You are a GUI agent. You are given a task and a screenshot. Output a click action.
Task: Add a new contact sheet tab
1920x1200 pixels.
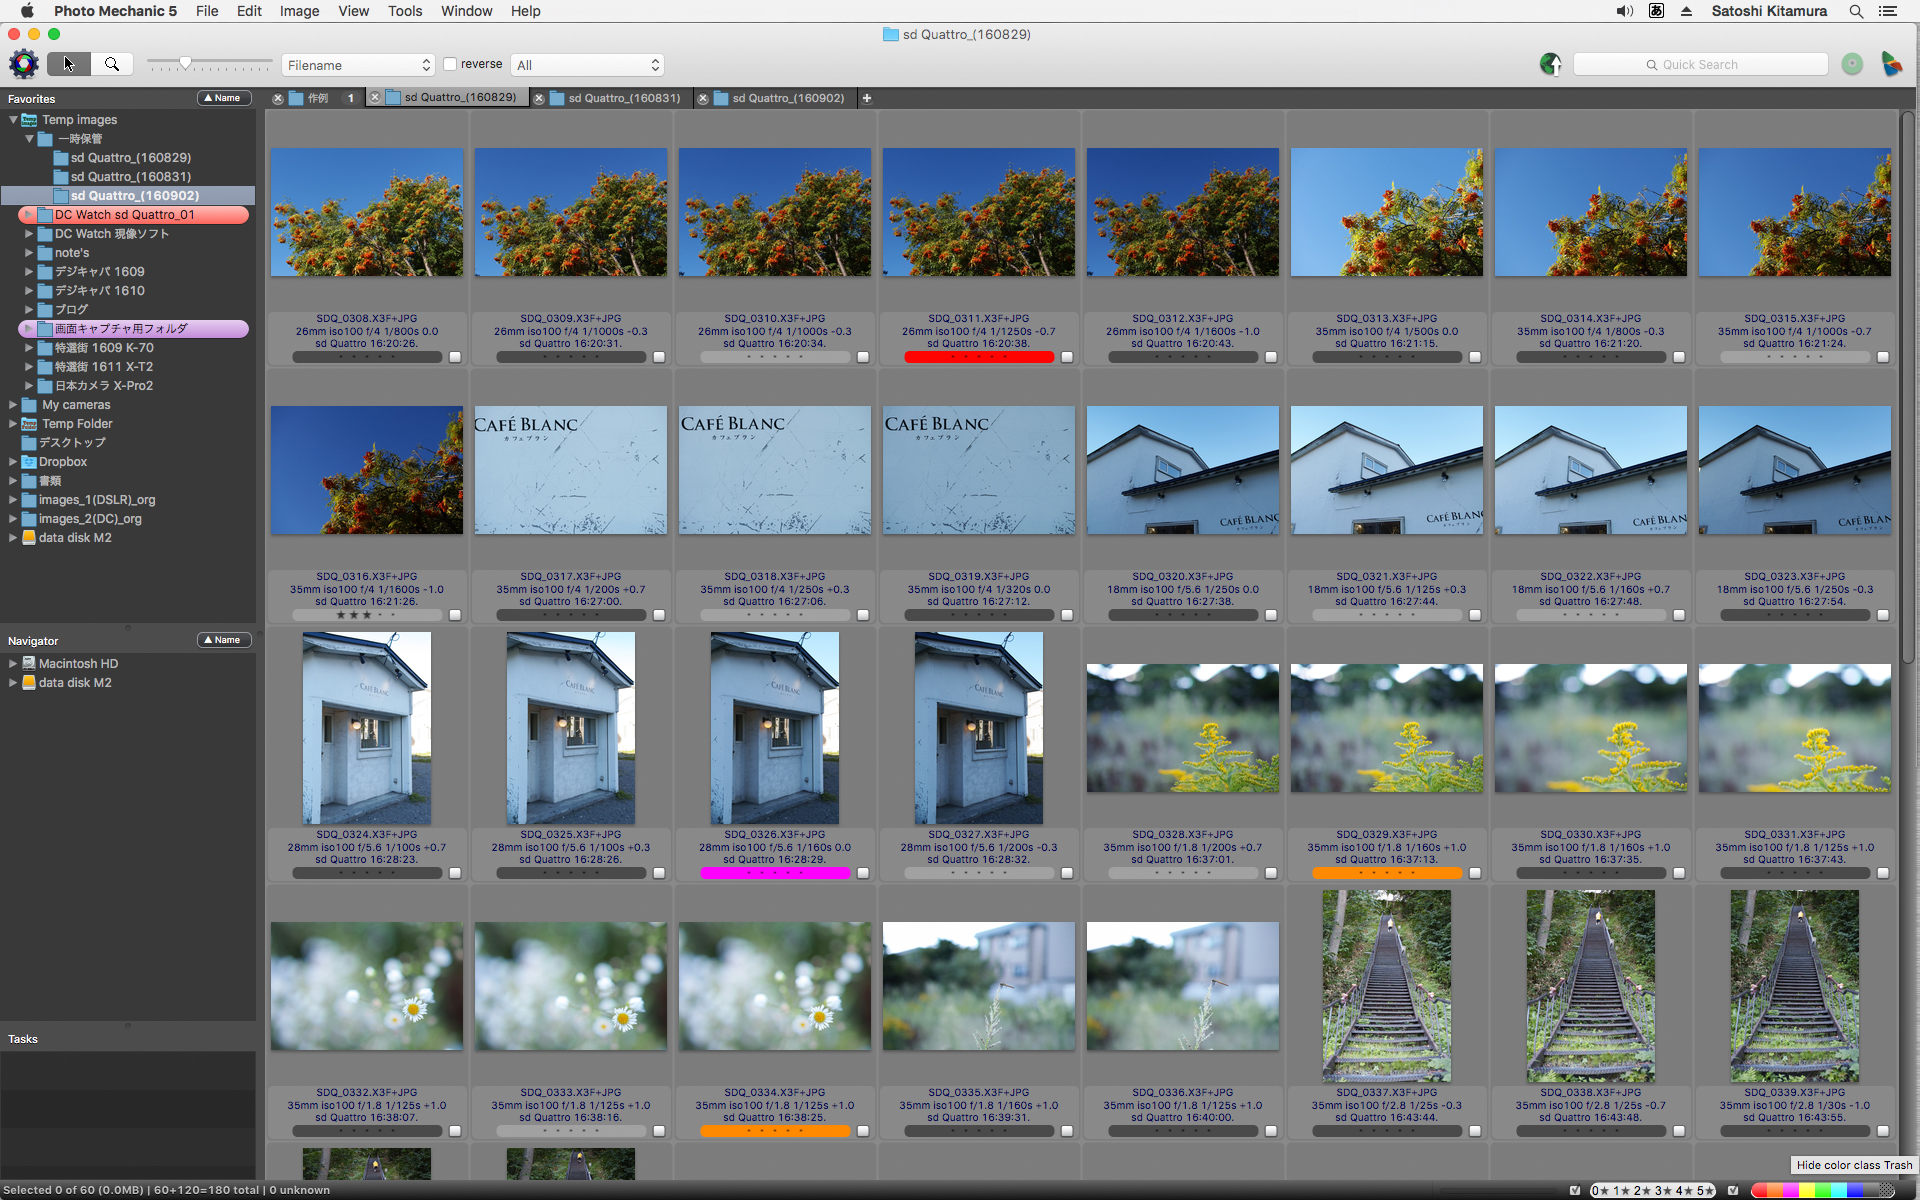[x=867, y=98]
